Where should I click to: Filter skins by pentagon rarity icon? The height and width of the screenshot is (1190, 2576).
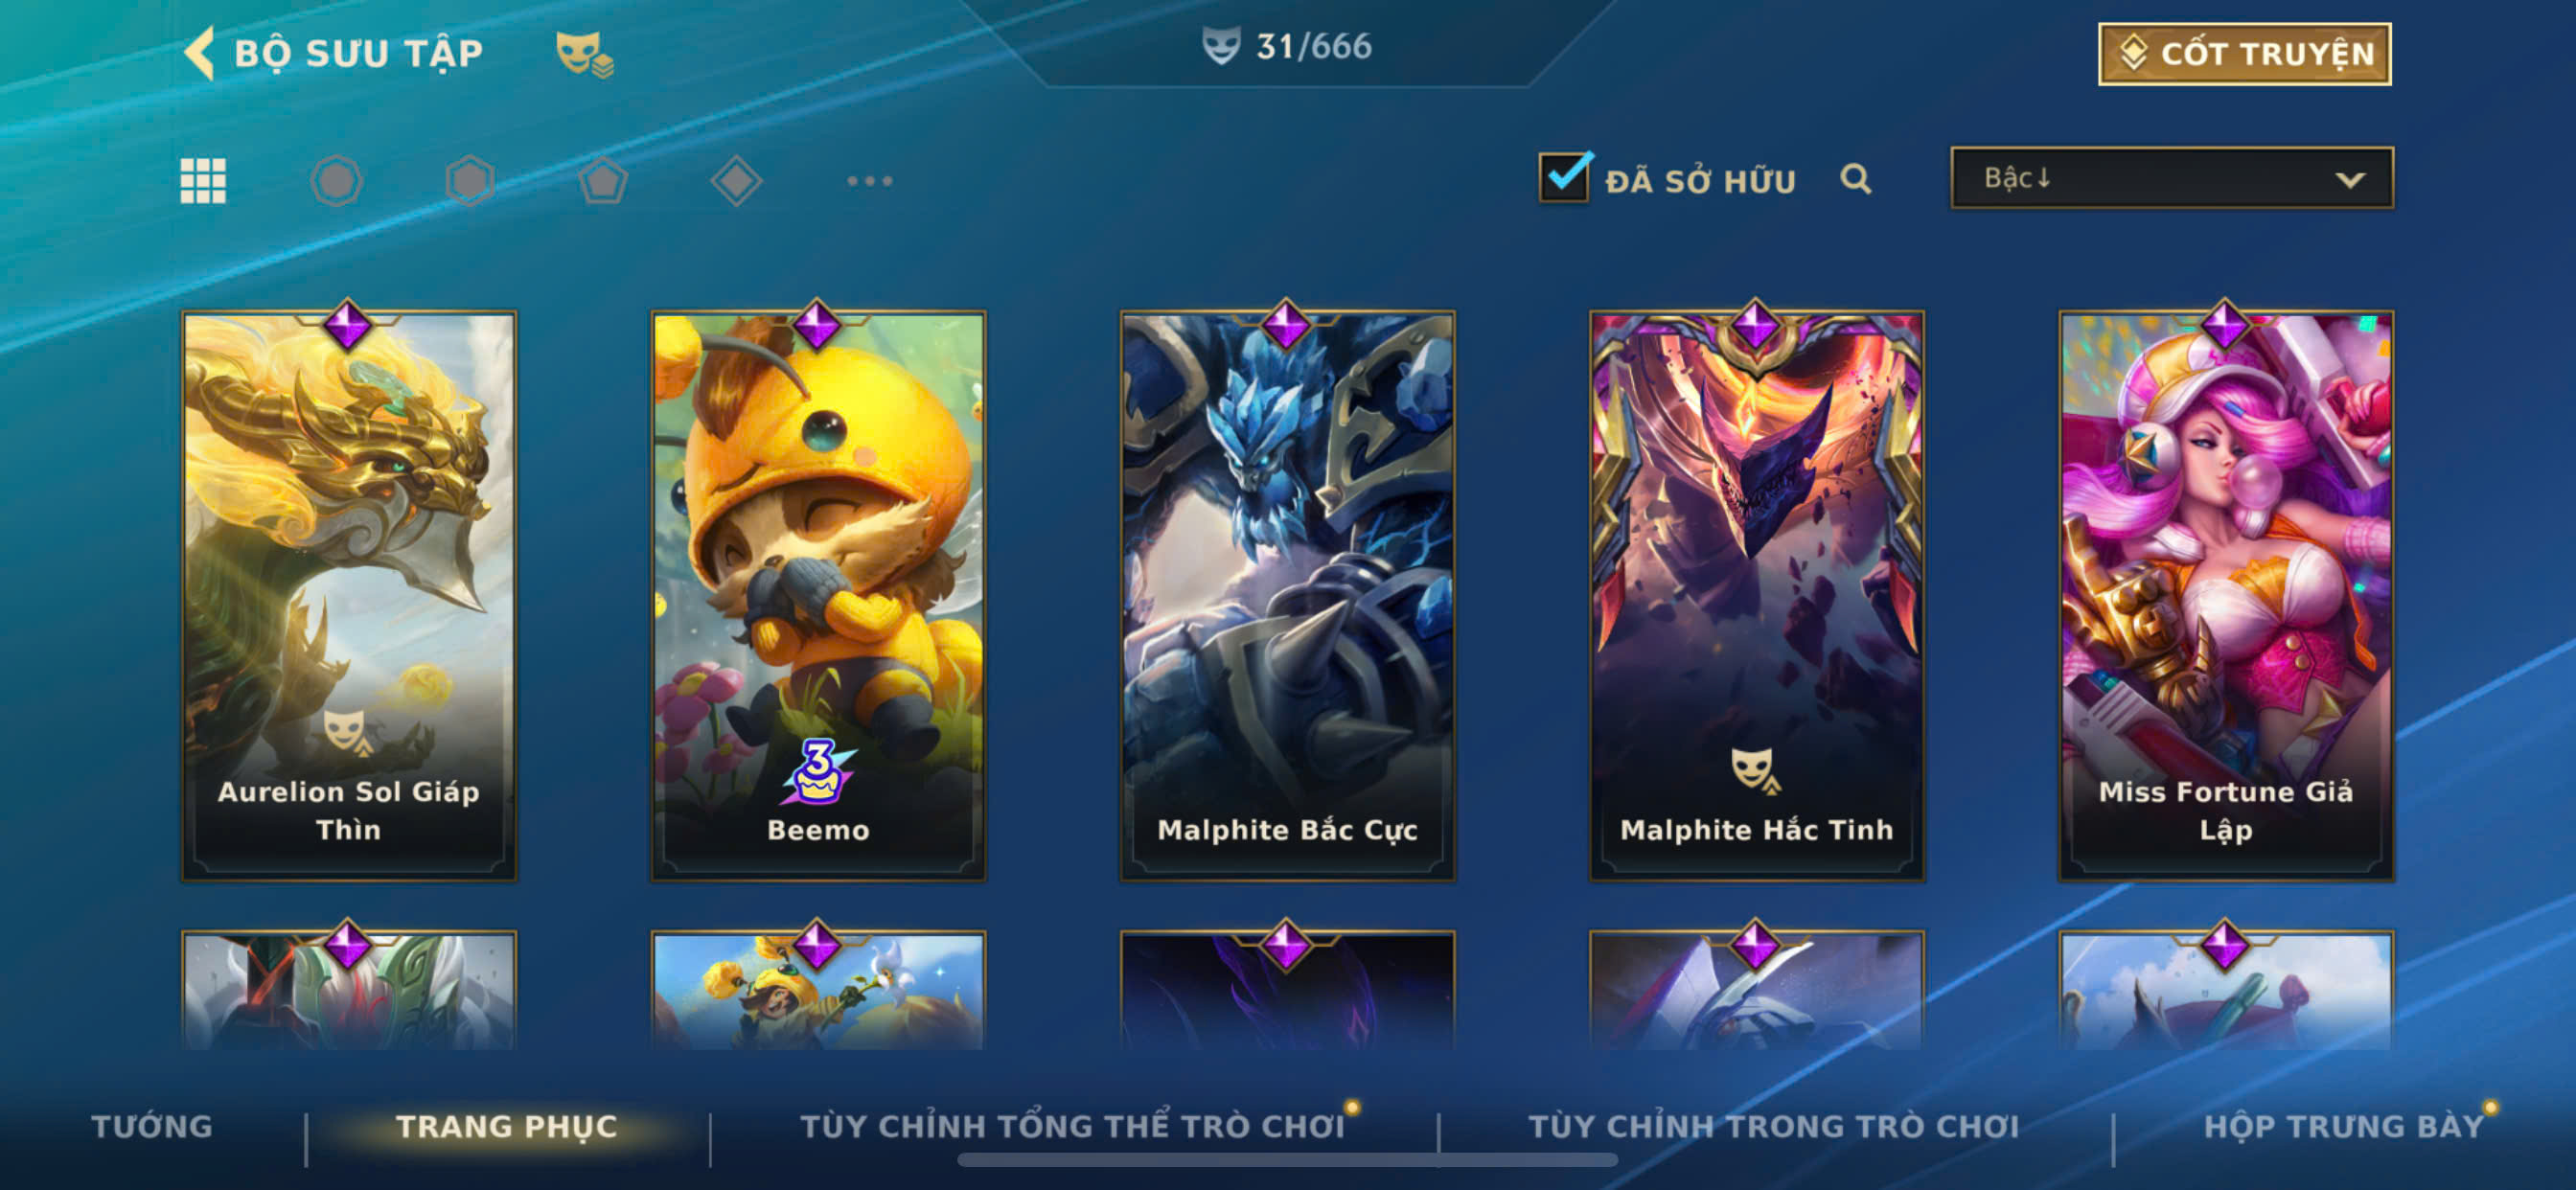603,181
